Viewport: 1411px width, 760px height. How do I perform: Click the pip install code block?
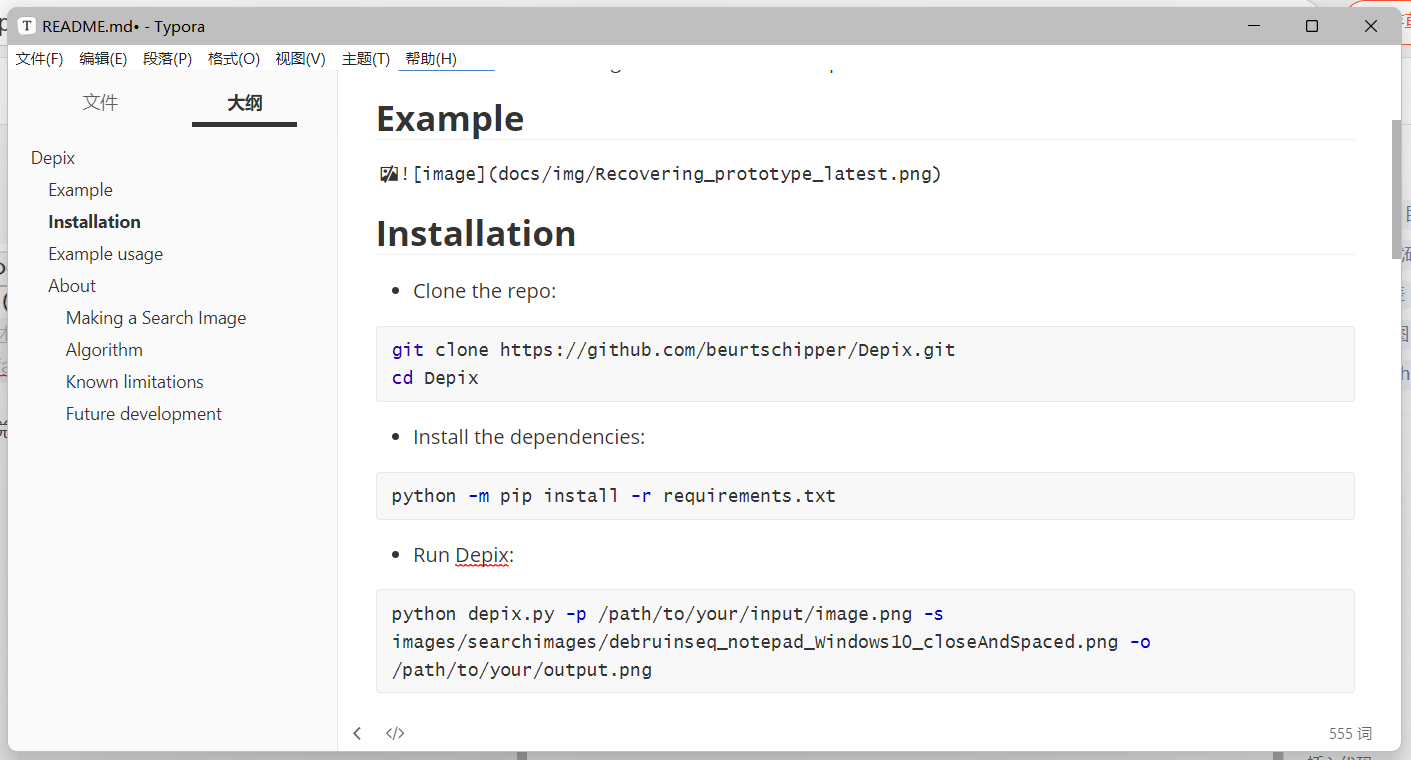tap(865, 496)
